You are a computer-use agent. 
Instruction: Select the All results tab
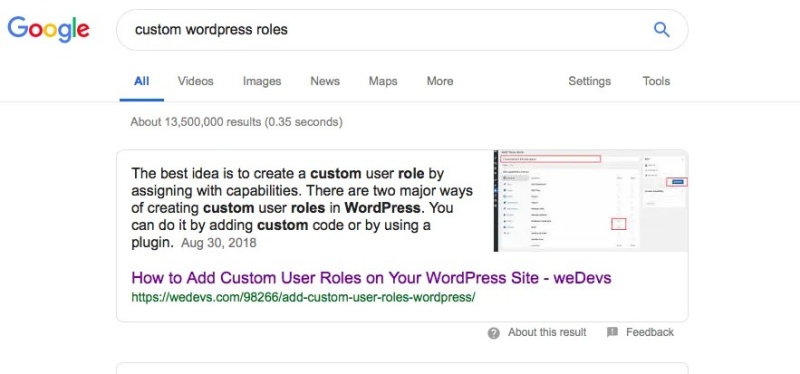142,81
